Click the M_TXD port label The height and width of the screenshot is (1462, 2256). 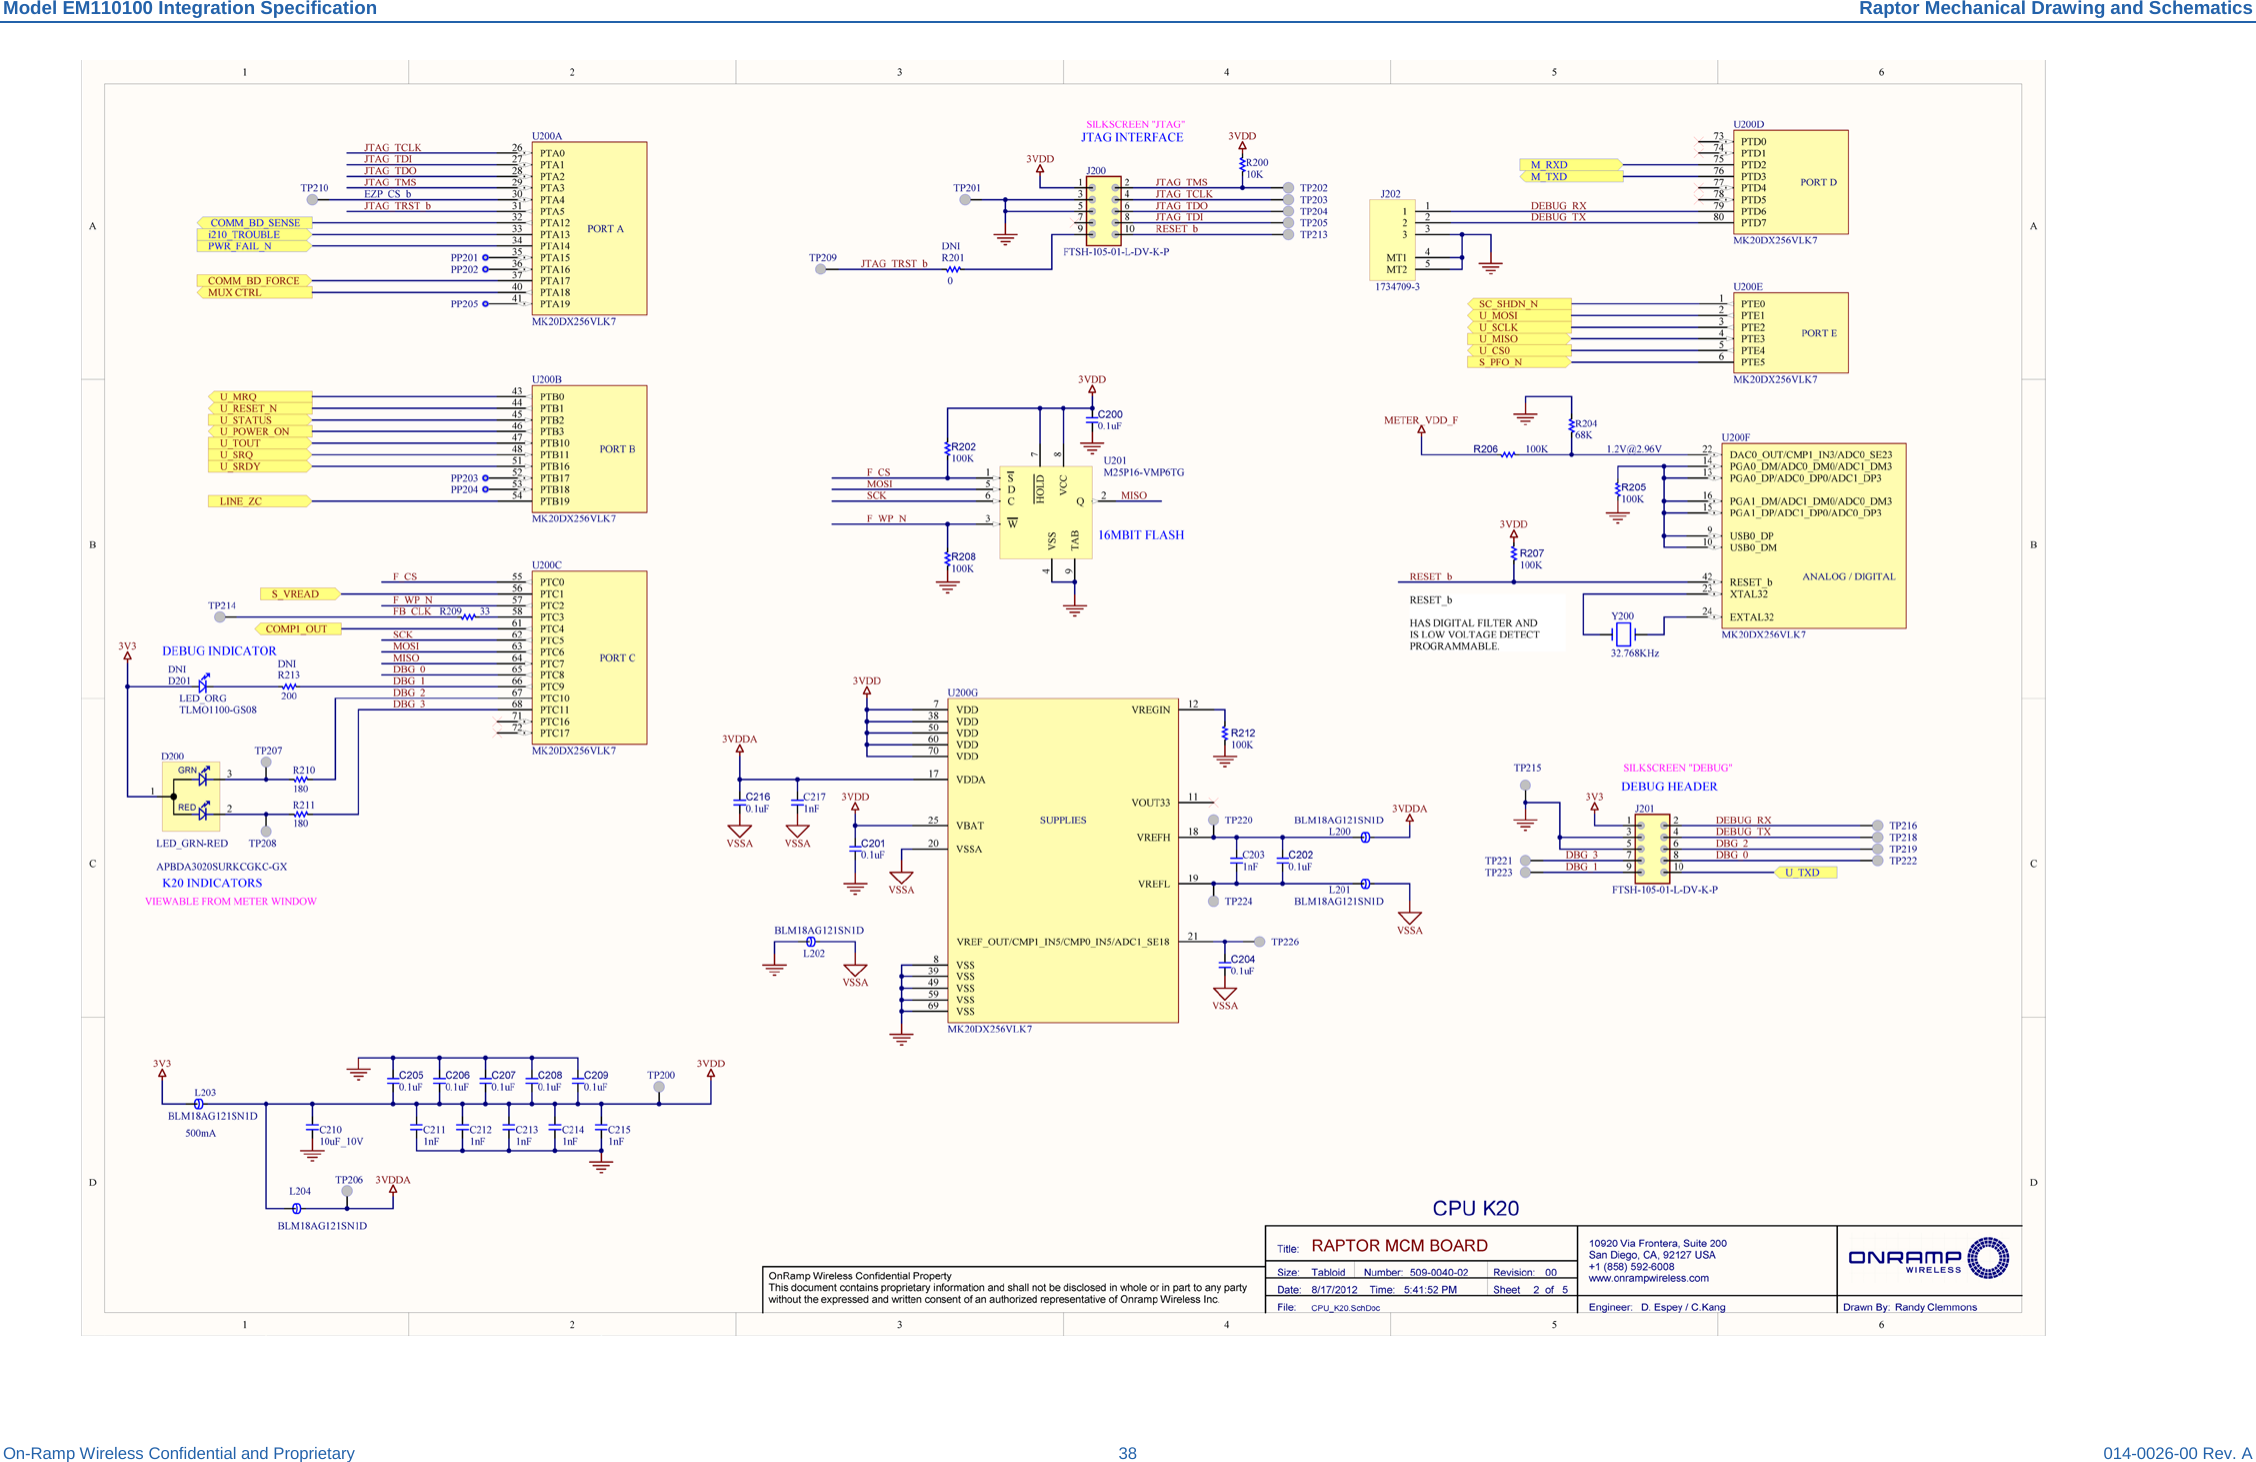(x=1570, y=177)
